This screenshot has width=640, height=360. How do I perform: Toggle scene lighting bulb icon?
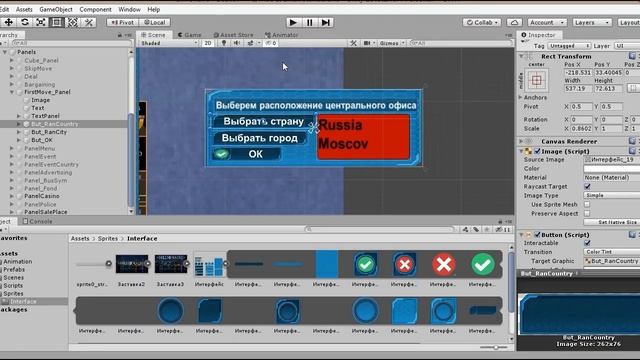point(224,43)
